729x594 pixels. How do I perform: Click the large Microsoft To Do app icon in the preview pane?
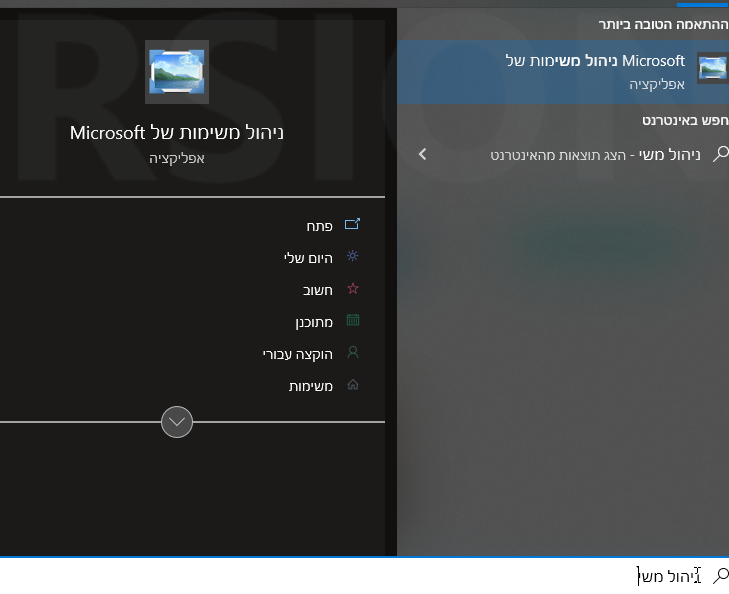(x=177, y=72)
